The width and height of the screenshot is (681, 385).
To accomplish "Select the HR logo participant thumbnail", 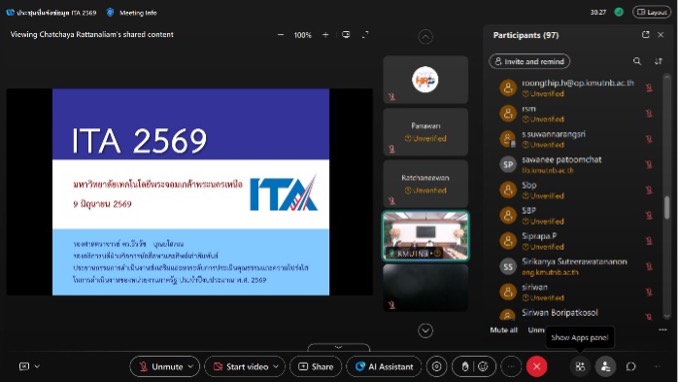I will pyautogui.click(x=426, y=80).
